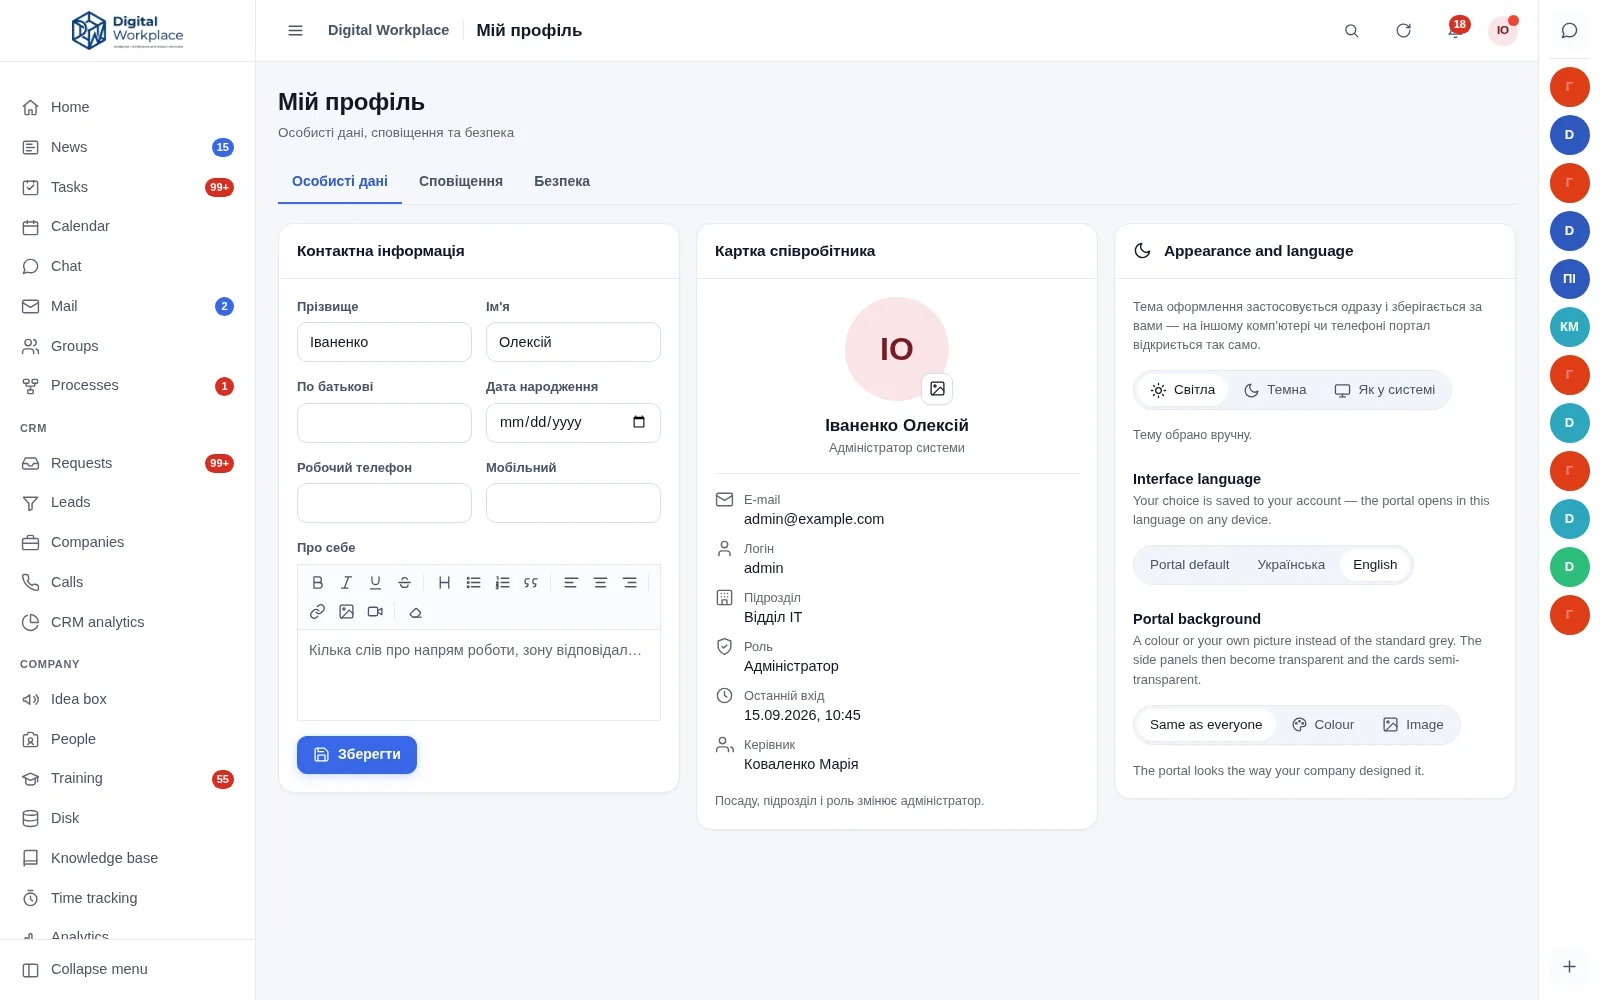
Task: Open chat panel icon at top right
Action: click(1569, 31)
